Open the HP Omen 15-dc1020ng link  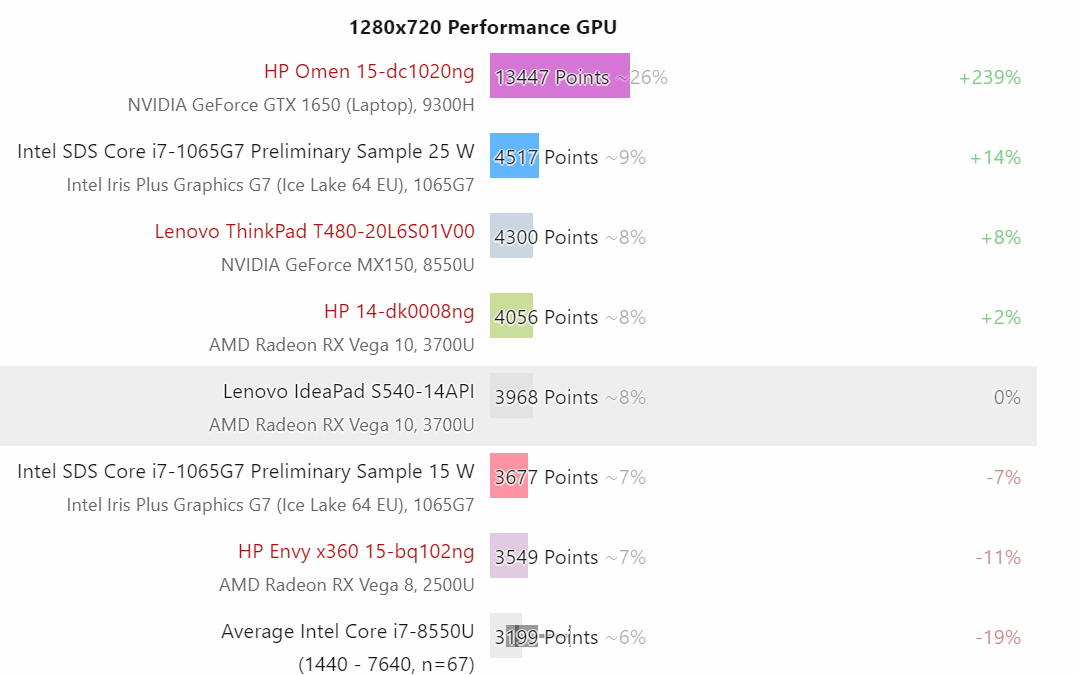click(369, 71)
